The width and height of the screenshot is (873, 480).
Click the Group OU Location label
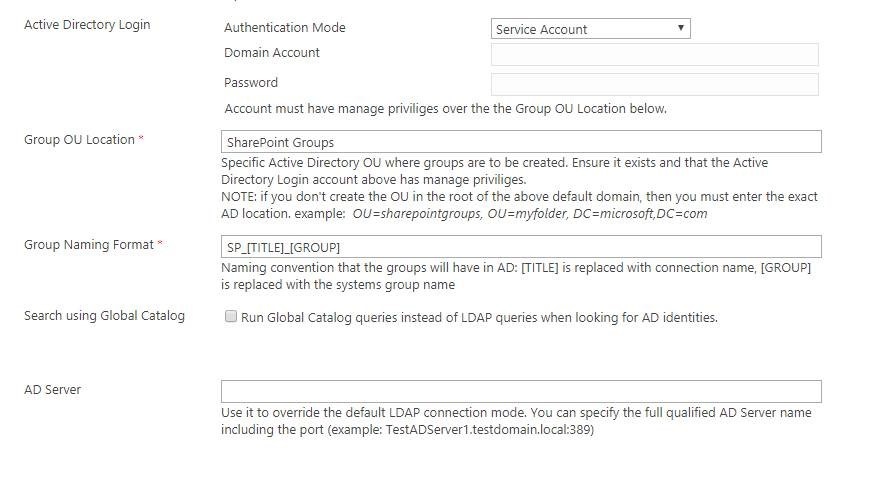(x=79, y=140)
